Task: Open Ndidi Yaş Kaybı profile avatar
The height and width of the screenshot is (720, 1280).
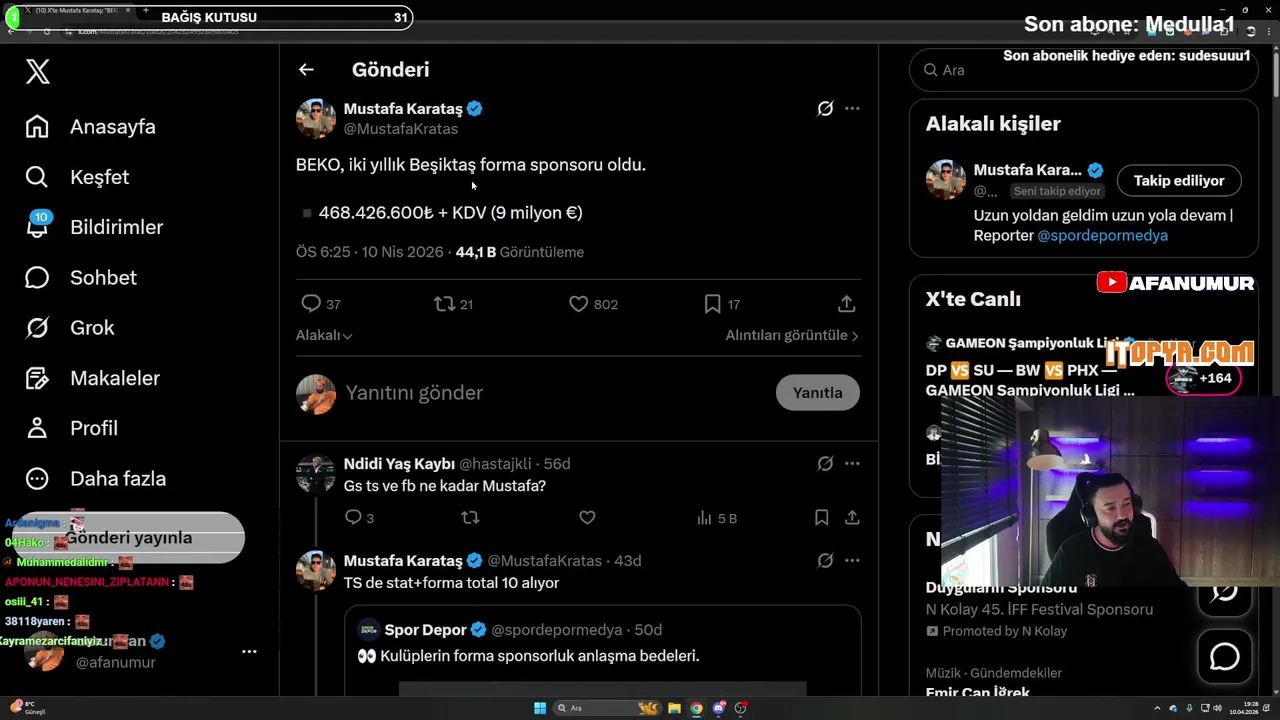Action: [x=316, y=474]
